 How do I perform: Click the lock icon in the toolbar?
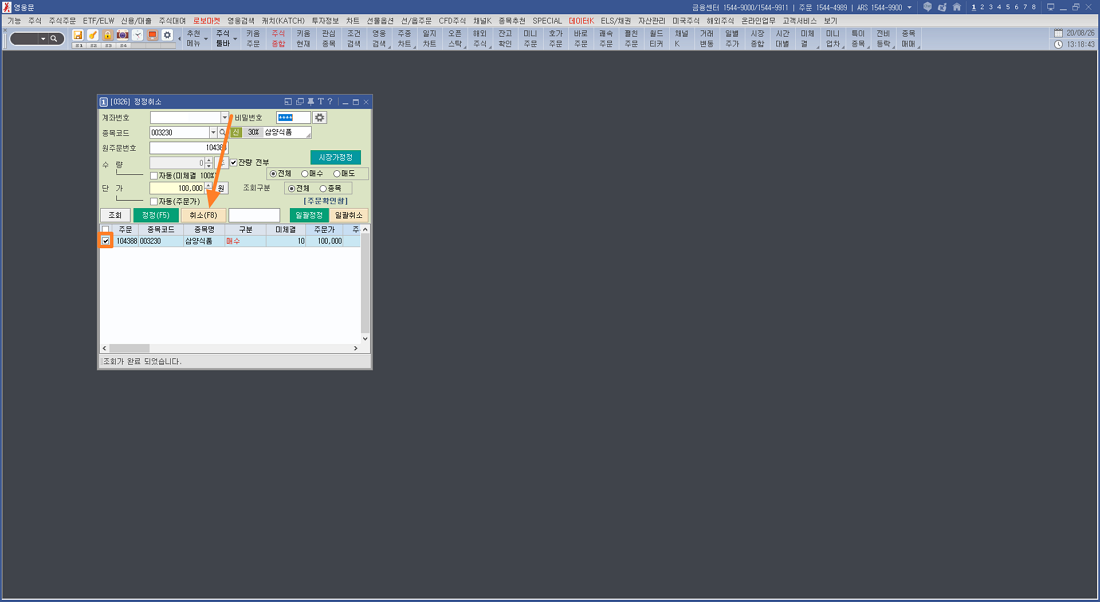(x=107, y=35)
